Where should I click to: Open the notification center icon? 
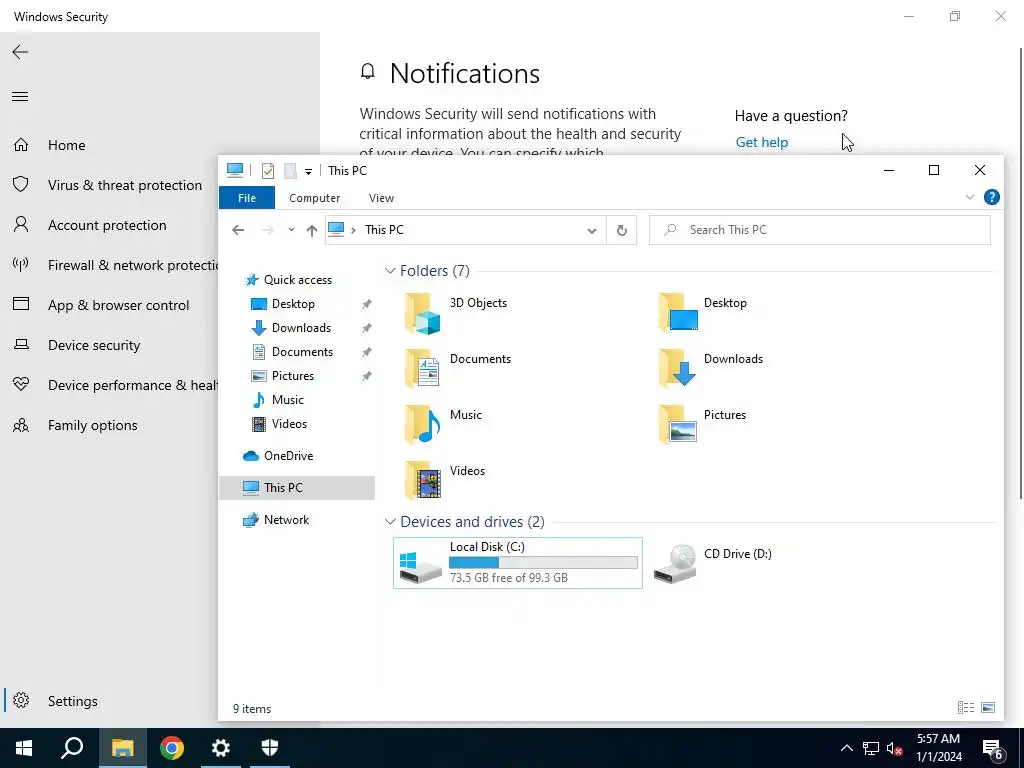993,749
